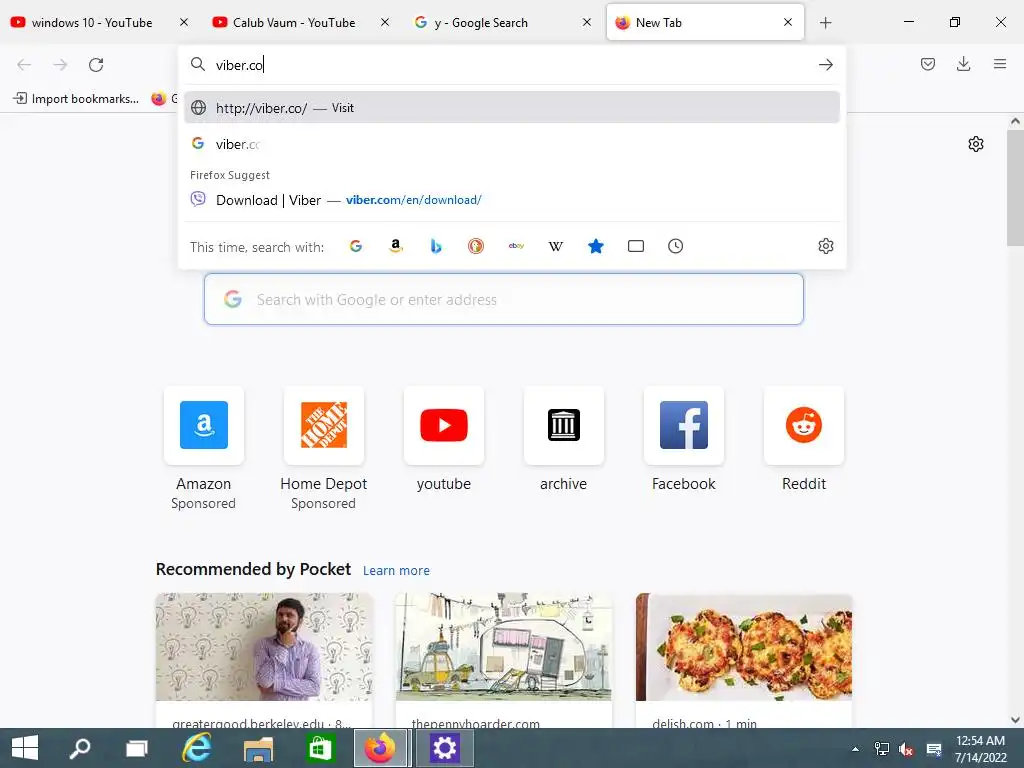Select the viber.co Google search suggestion

coord(512,144)
